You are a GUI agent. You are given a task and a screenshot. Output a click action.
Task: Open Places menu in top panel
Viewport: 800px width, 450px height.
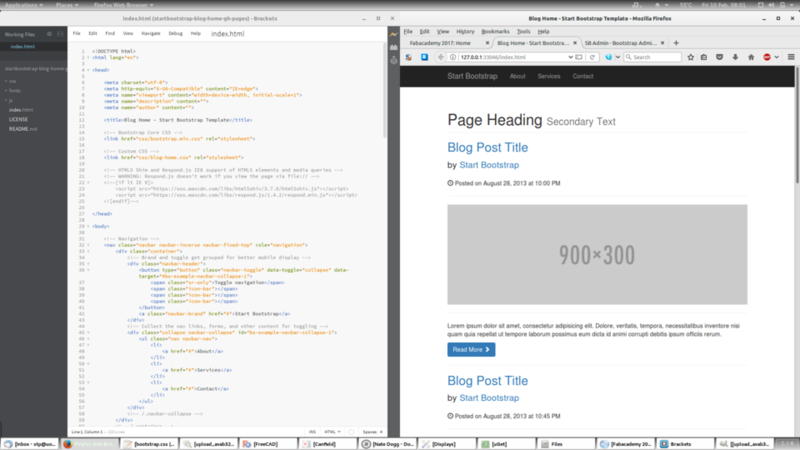point(67,5)
